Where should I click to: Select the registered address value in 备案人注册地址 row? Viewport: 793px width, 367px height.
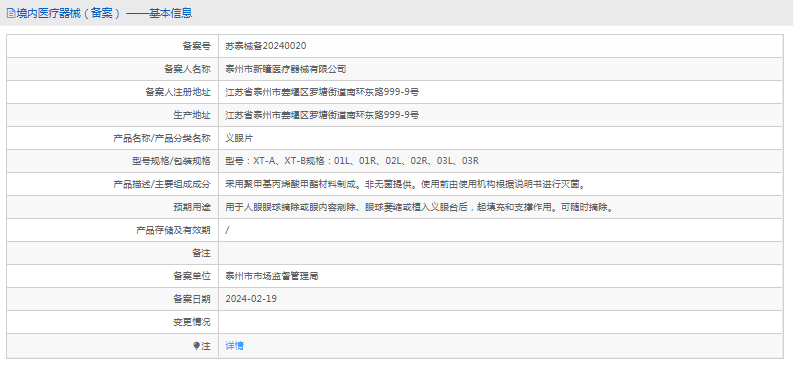[x=322, y=92]
